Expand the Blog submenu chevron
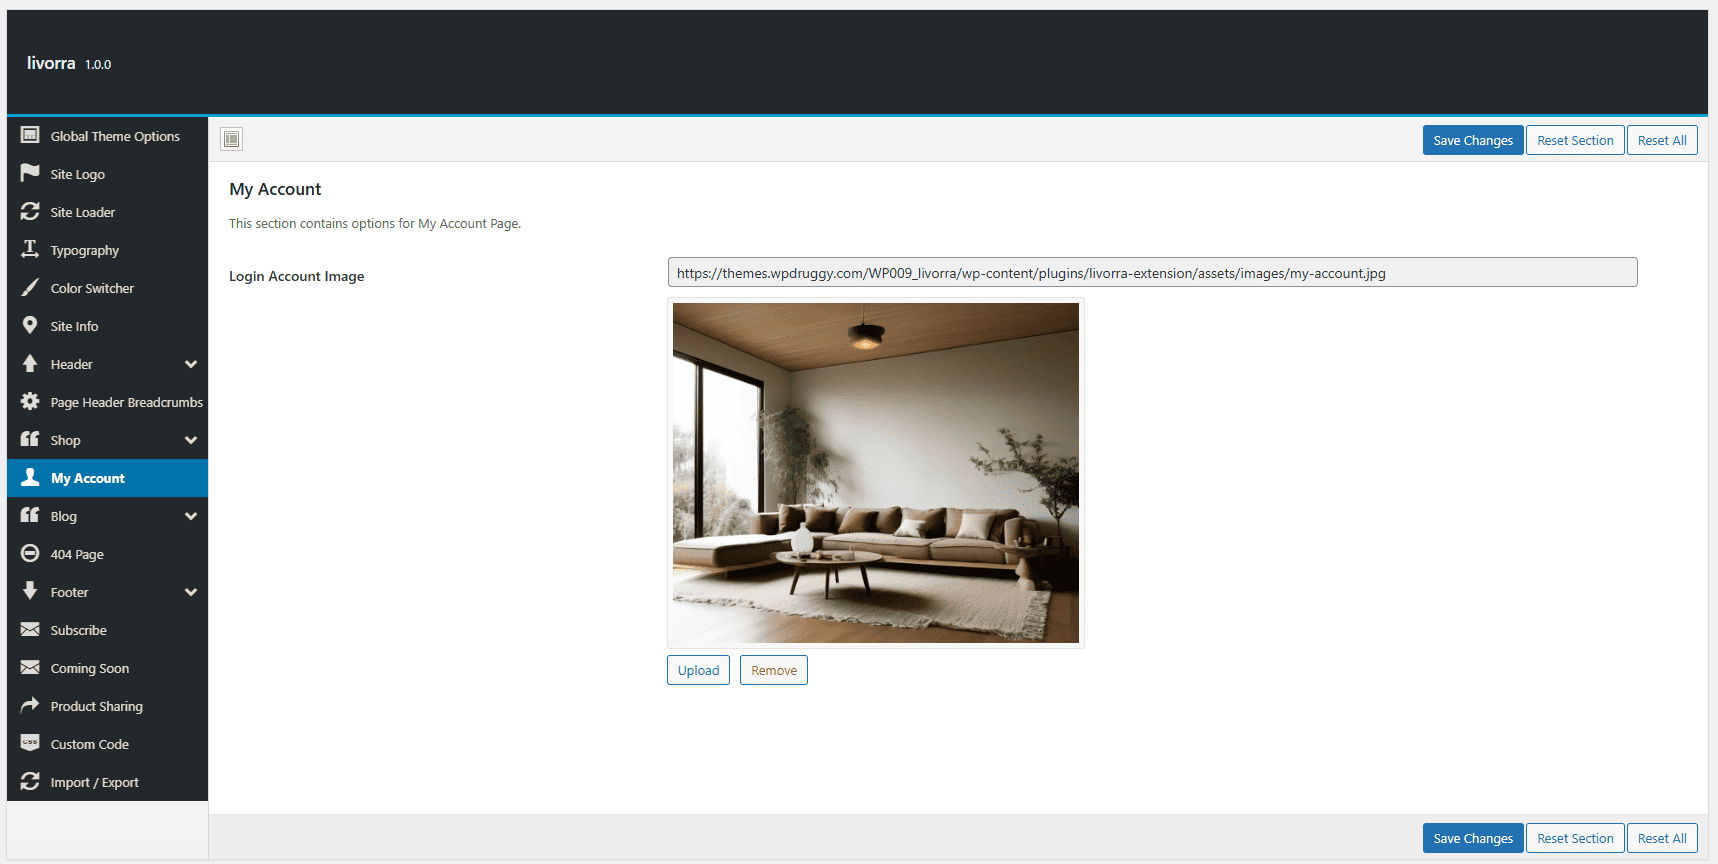Image resolution: width=1718 pixels, height=864 pixels. point(191,516)
